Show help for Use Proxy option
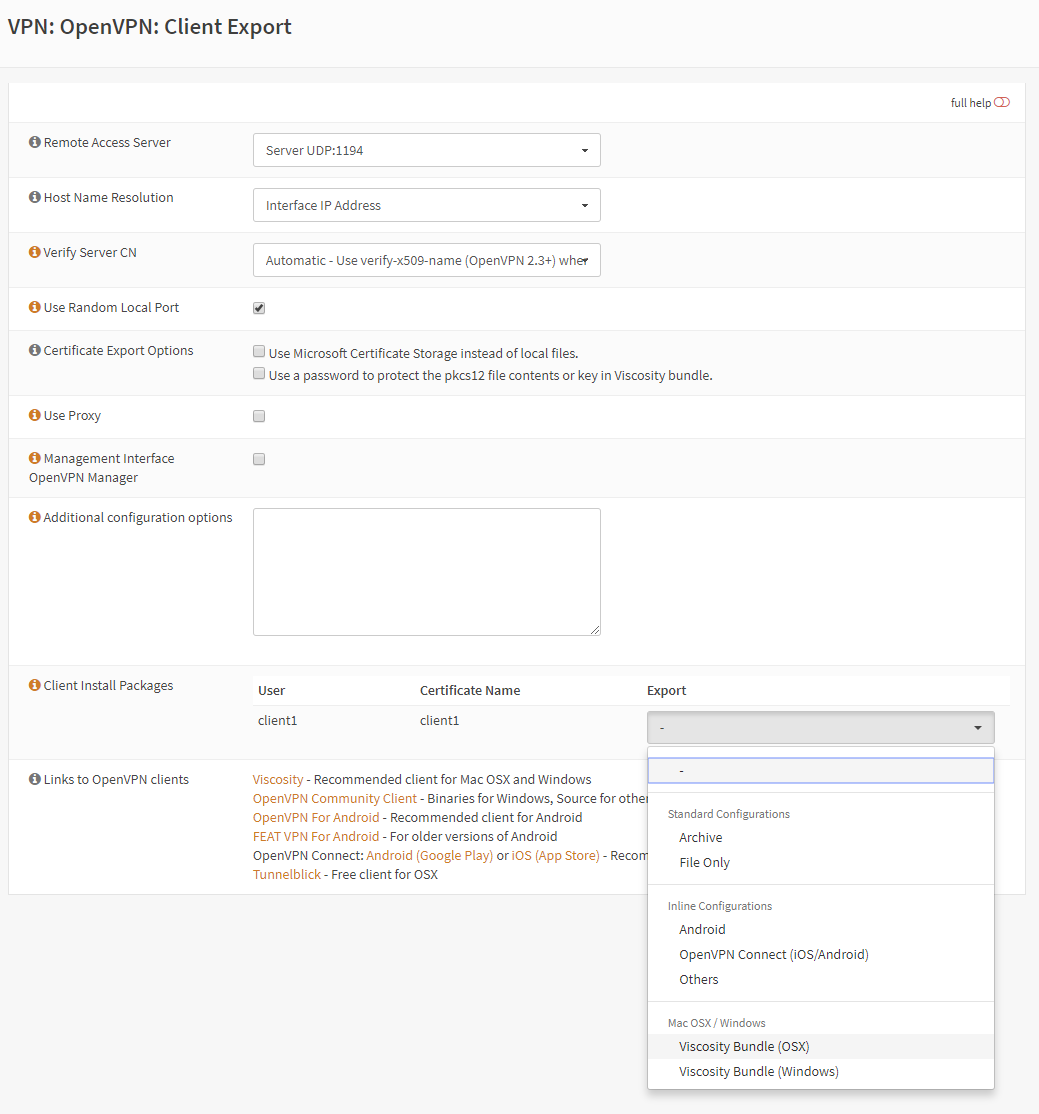 tap(35, 416)
